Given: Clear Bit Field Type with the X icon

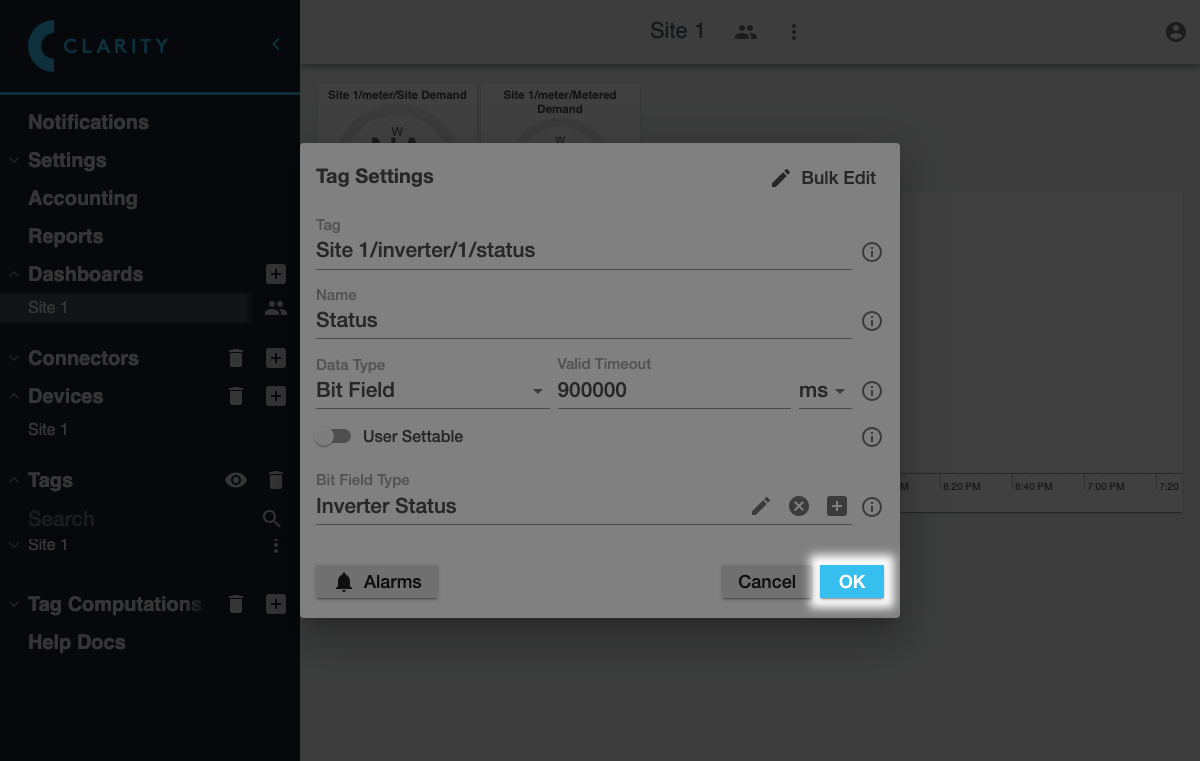Looking at the screenshot, I should 798,507.
